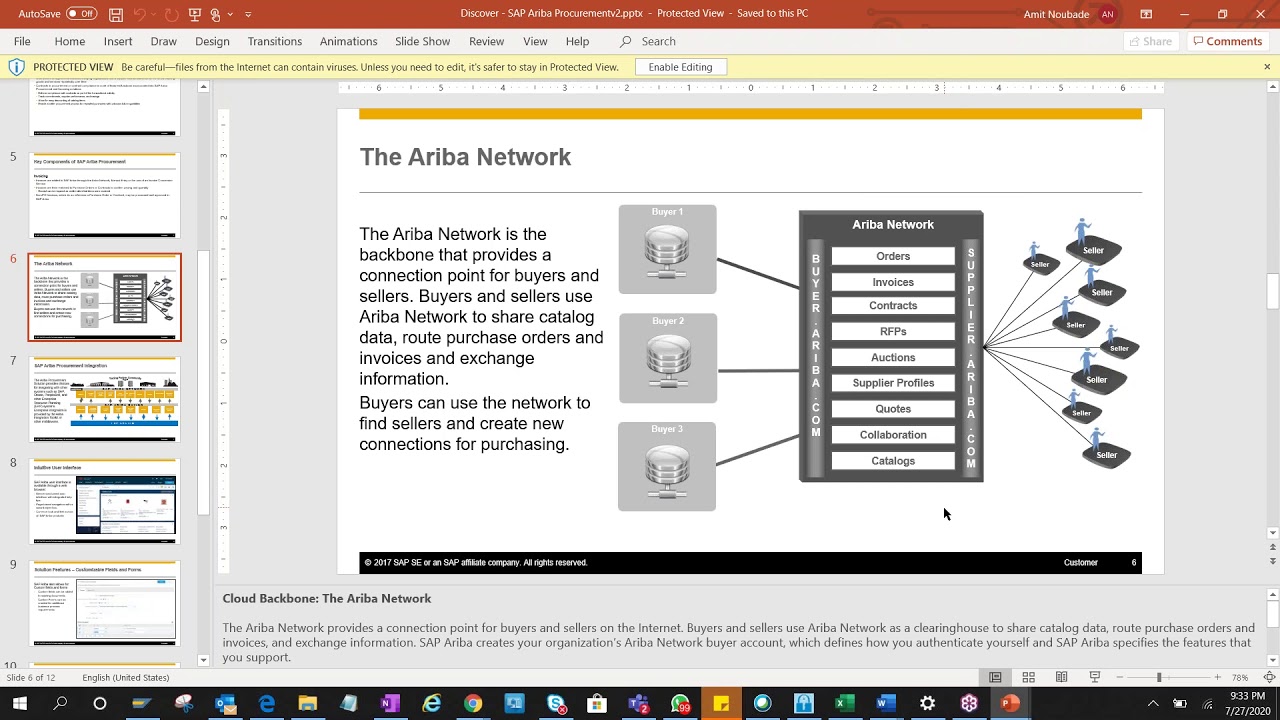
Task: Fit slide to current window icon
Action: (1269, 677)
